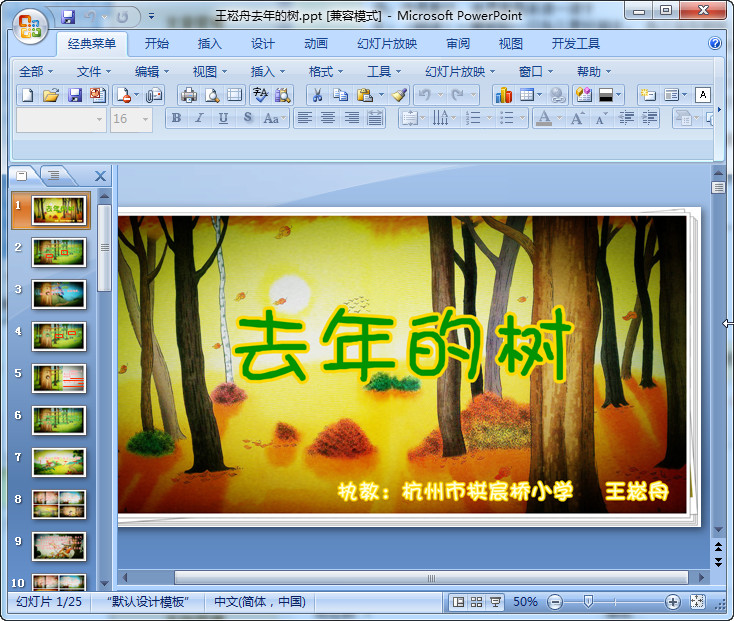Screen dimensions: 734x621
Task: Click the 50% zoom level
Action: [525, 602]
